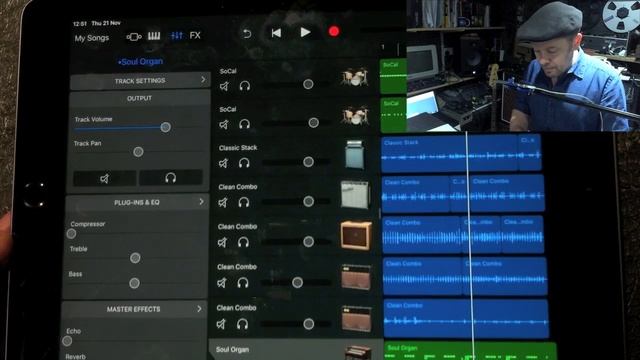Mute the Clean Combo track just above Soul Organ
Image resolution: width=640 pixels, height=360 pixels.
coord(221,324)
